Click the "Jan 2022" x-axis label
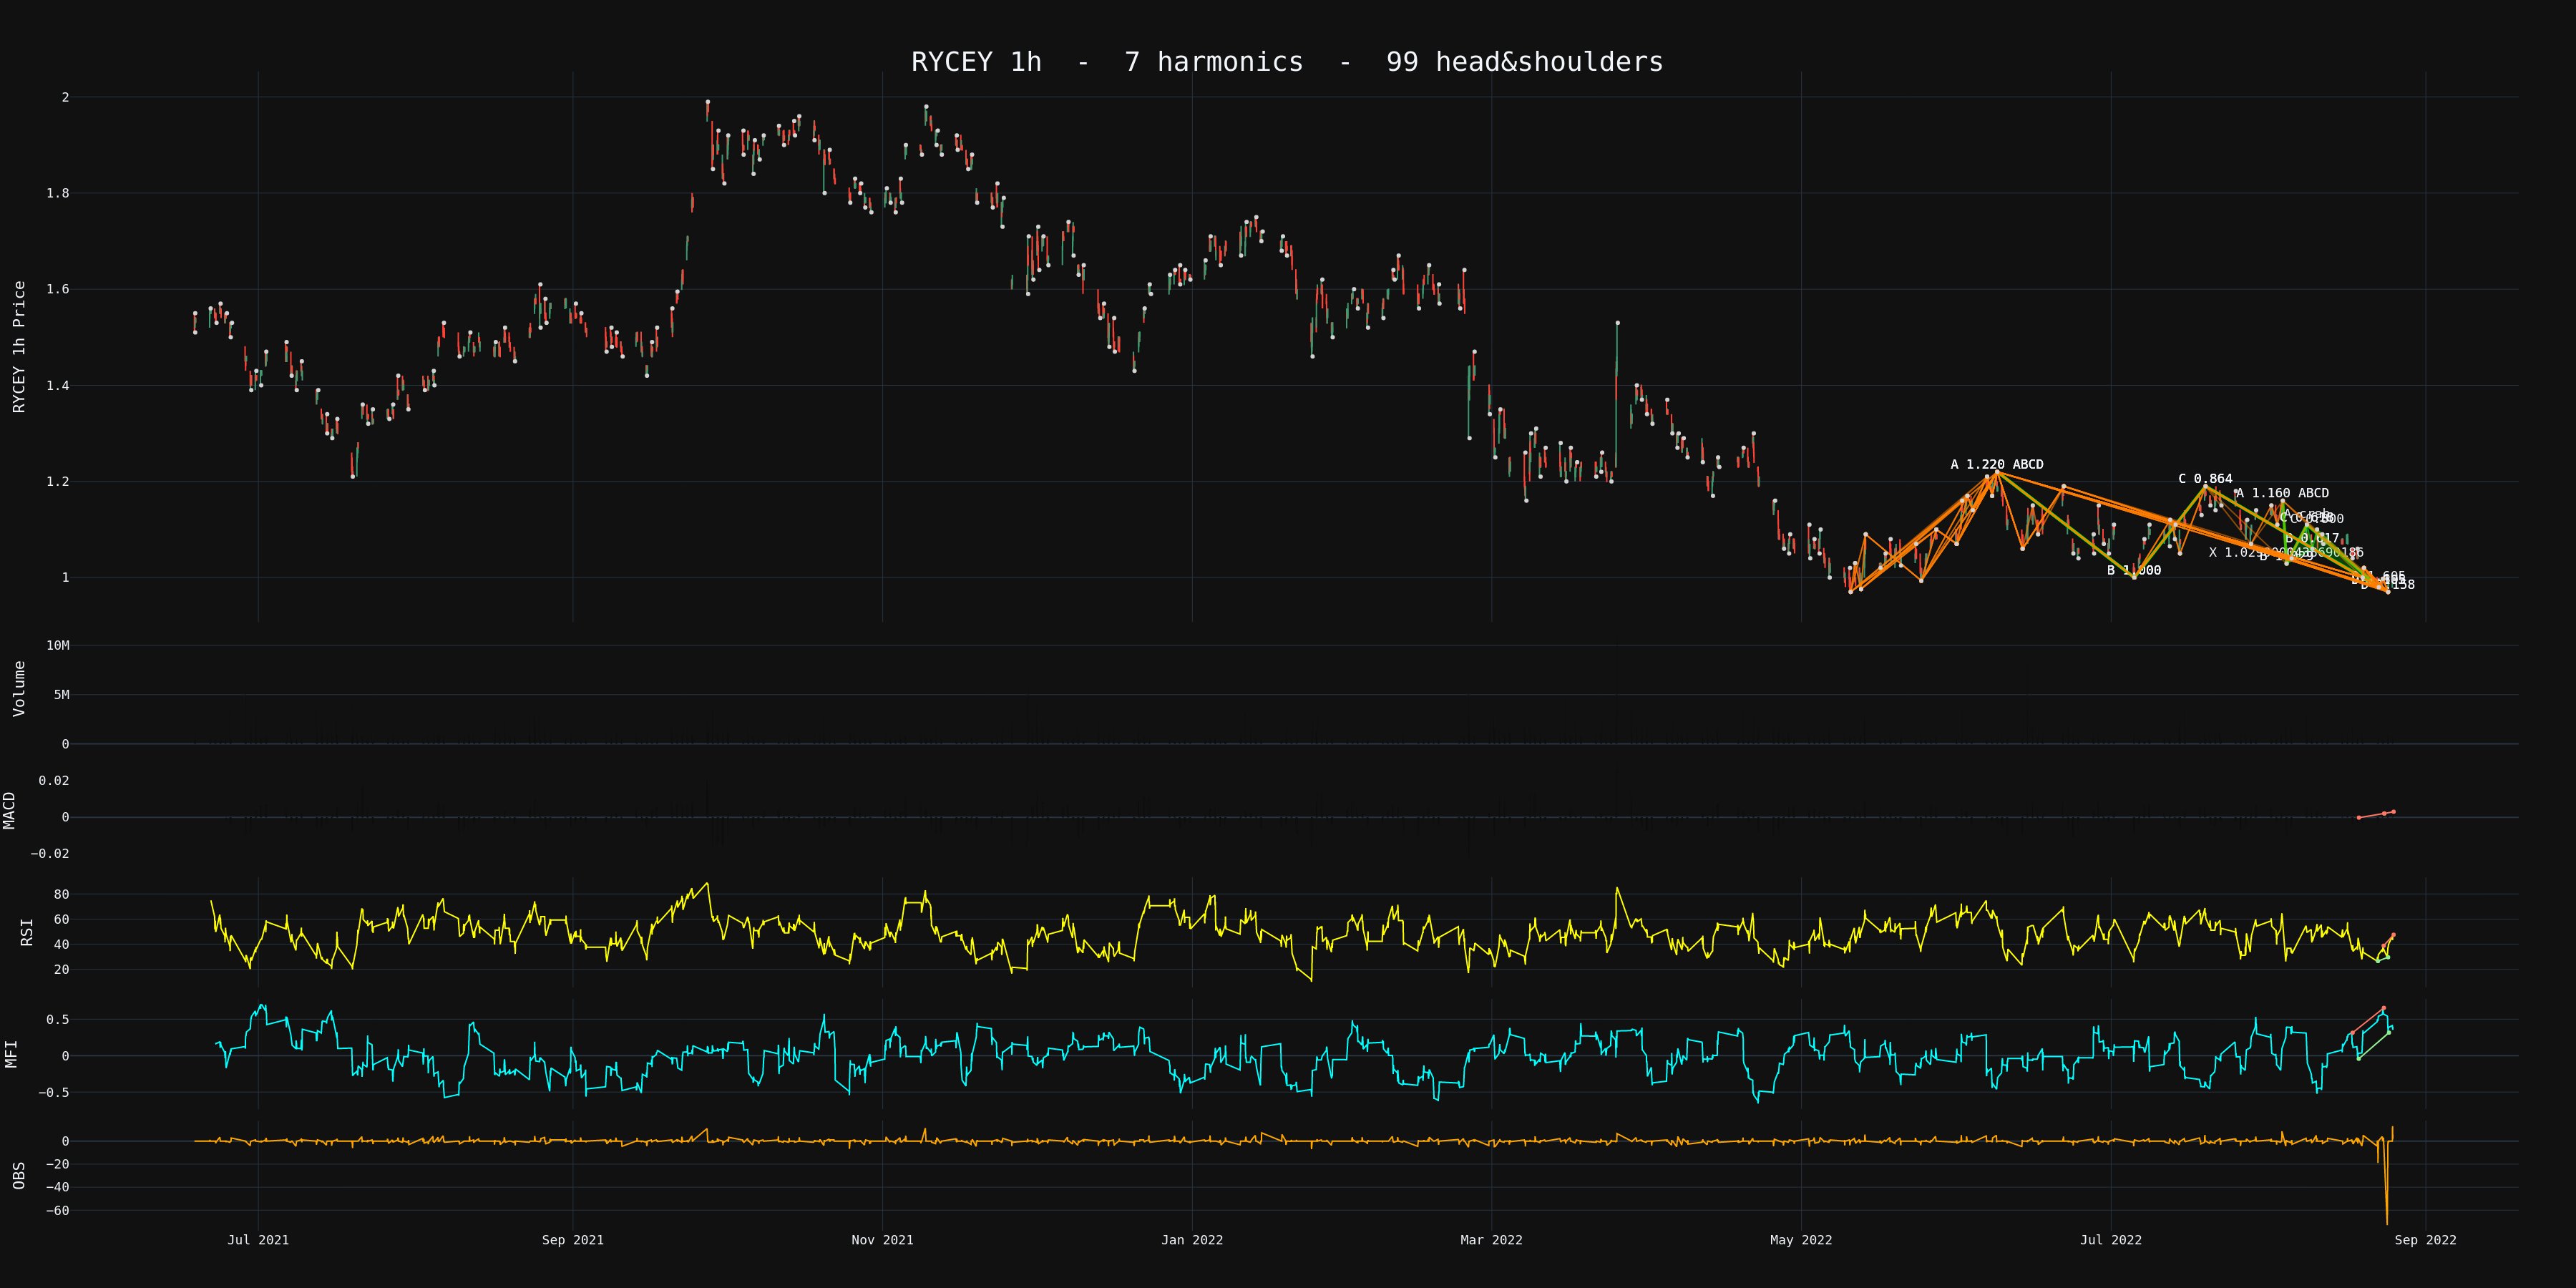 (1191, 1240)
